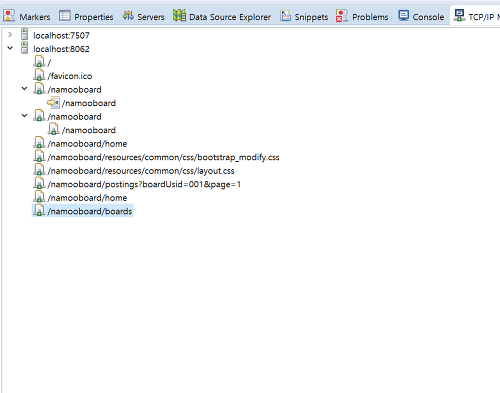Image resolution: width=500 pixels, height=393 pixels.
Task: Click the request icon beside /favicon.ico
Action: 39,75
